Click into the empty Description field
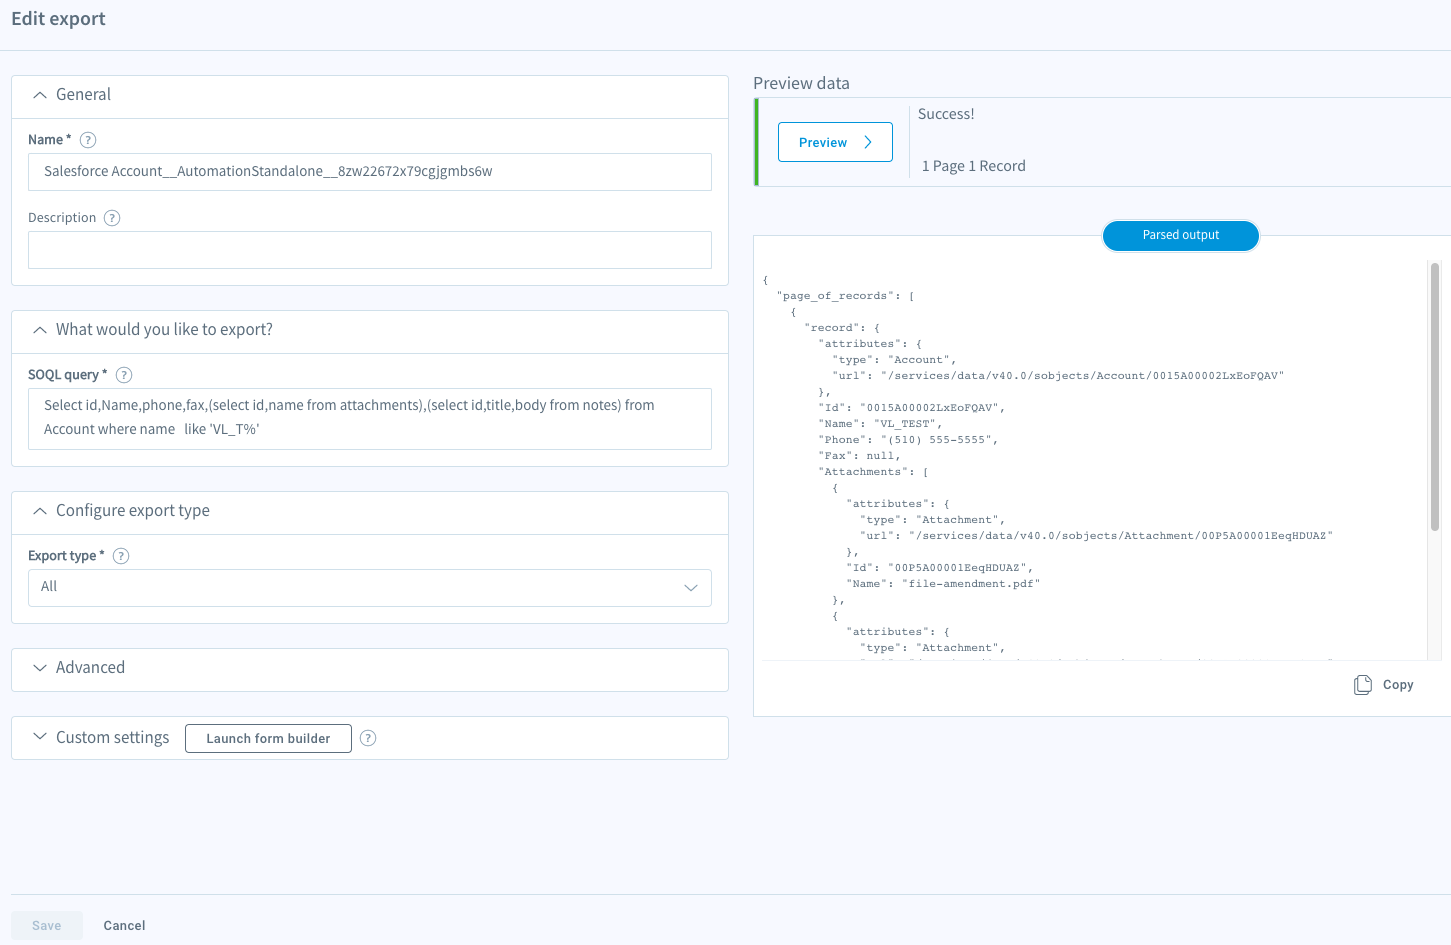The image size is (1451, 945). 370,250
